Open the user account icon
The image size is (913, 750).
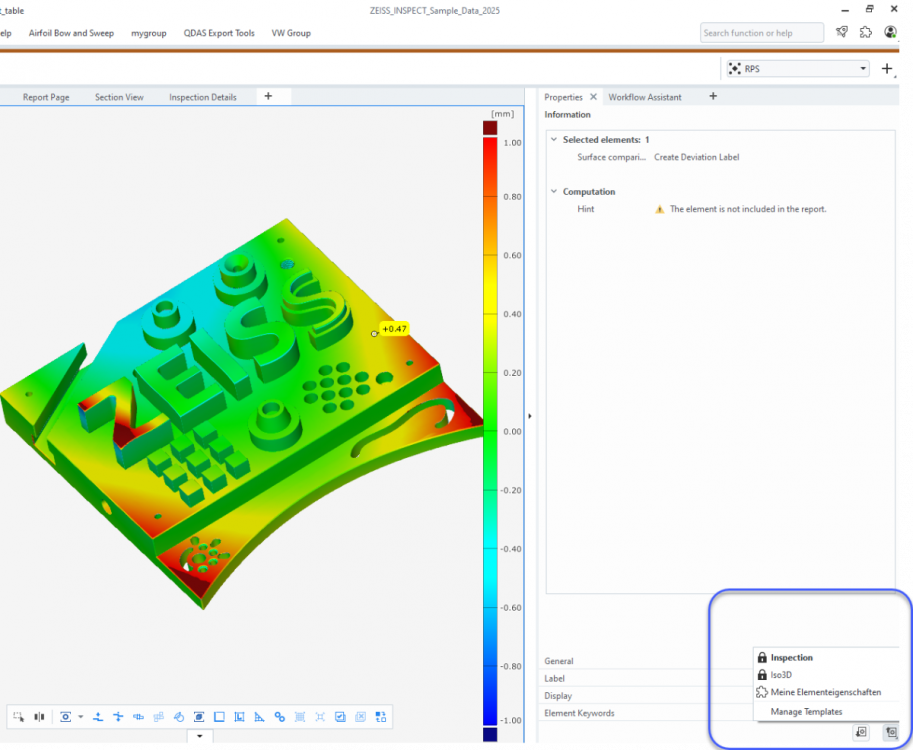pos(891,33)
